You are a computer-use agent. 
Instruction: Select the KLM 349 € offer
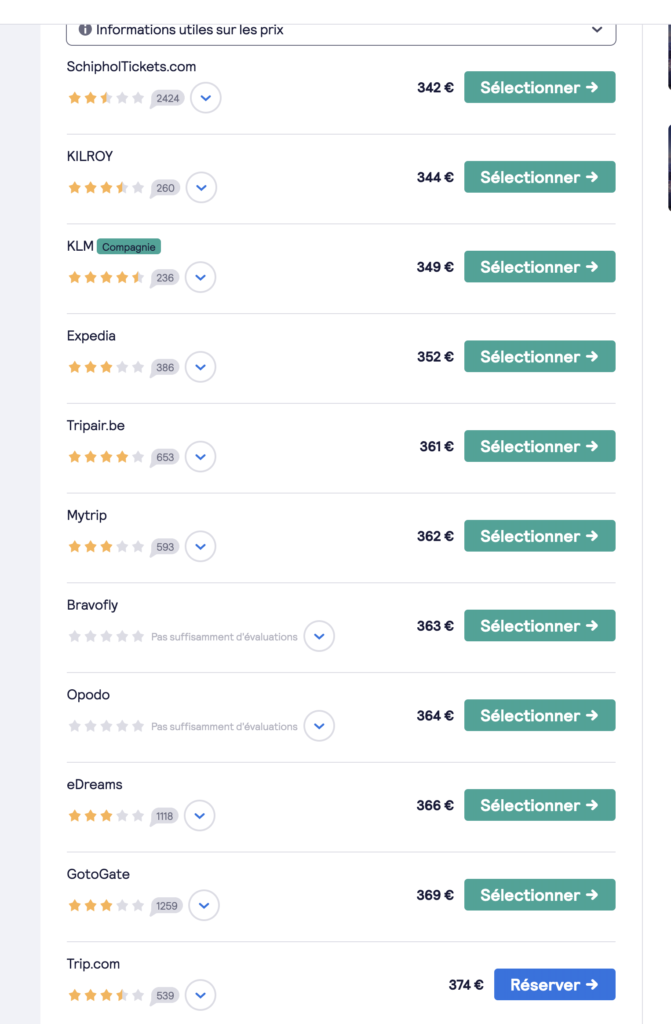pos(540,267)
